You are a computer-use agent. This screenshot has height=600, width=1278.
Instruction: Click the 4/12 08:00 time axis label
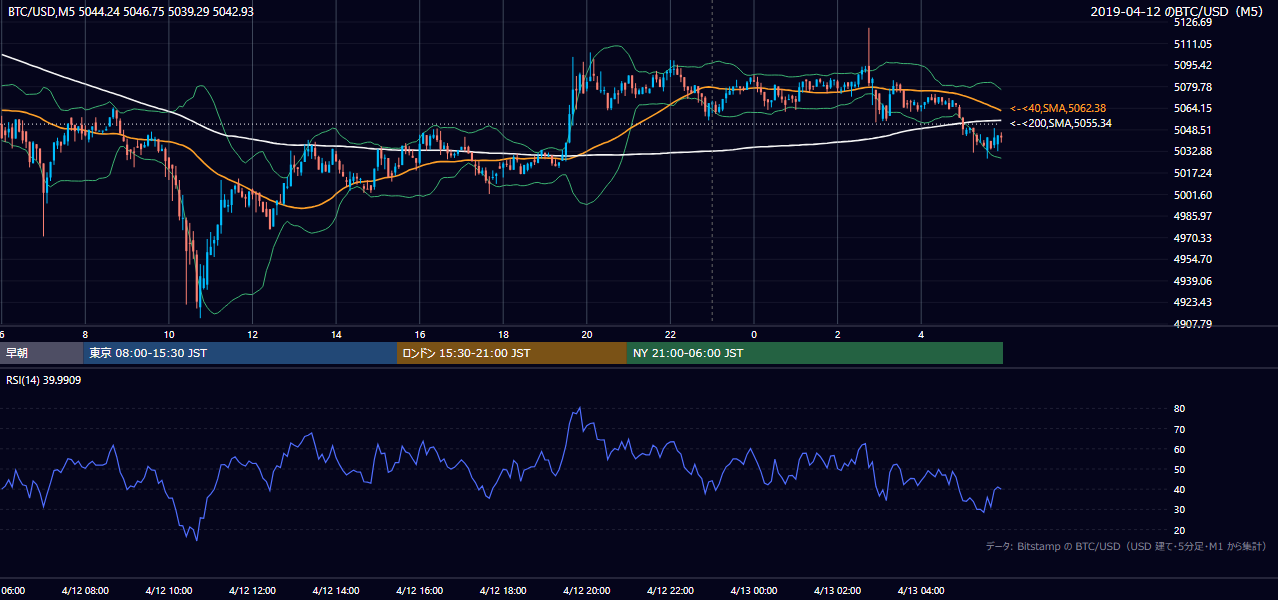(x=85, y=591)
